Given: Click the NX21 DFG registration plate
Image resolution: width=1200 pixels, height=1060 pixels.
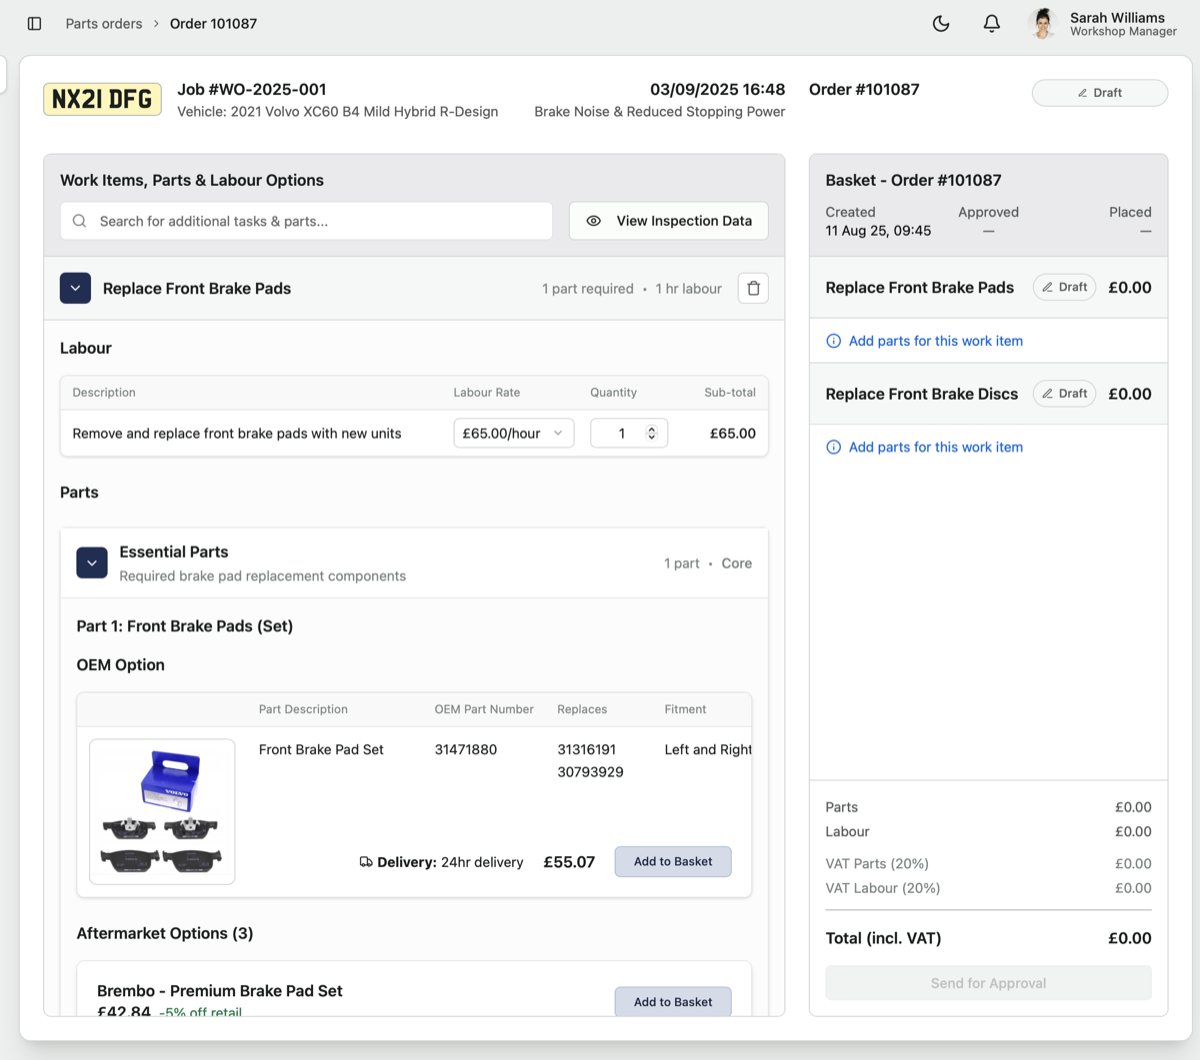Looking at the screenshot, I should pos(102,100).
